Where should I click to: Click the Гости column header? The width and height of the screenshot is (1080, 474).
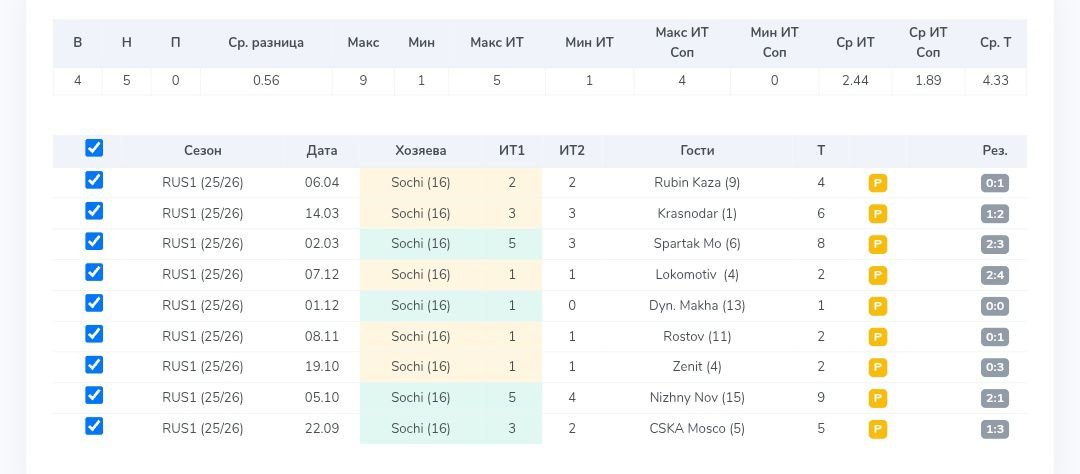point(697,151)
